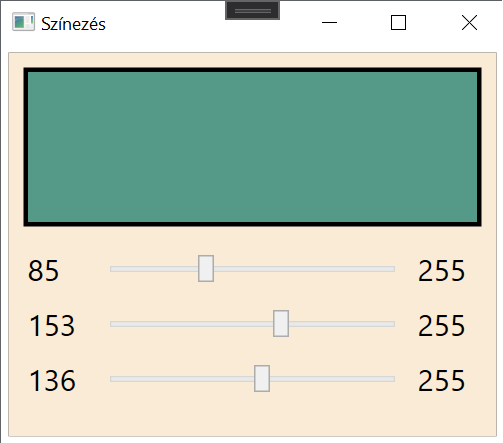Click the 136 value label
The width and height of the screenshot is (503, 443).
click(x=52, y=380)
